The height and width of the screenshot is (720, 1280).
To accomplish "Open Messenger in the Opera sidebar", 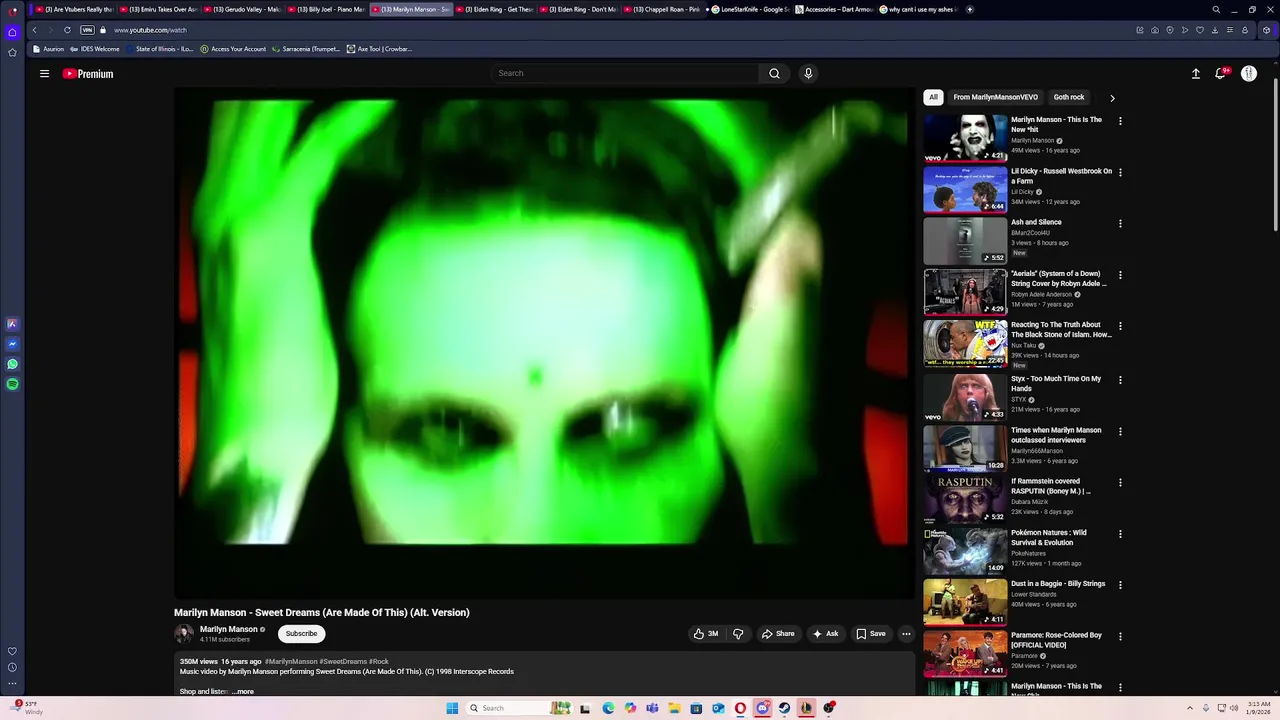I will (x=12, y=344).
